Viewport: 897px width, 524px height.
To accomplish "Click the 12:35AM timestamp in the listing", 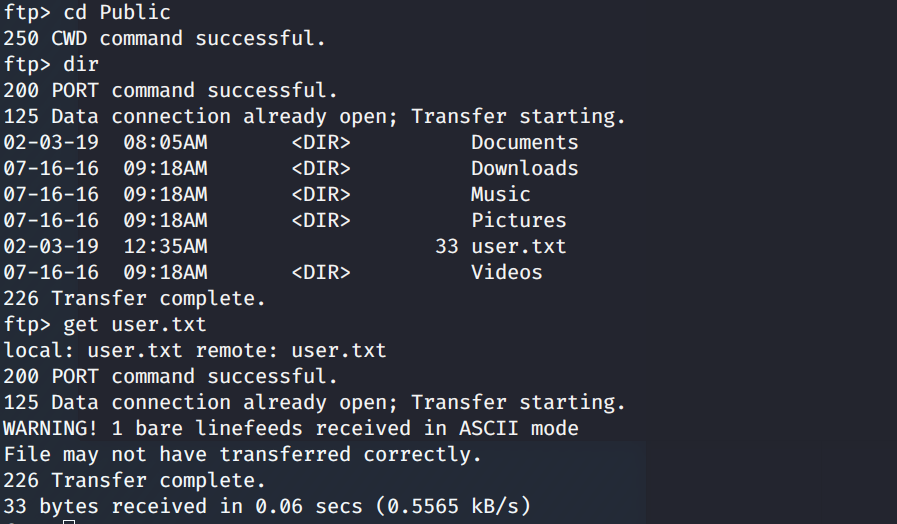I will [x=165, y=247].
